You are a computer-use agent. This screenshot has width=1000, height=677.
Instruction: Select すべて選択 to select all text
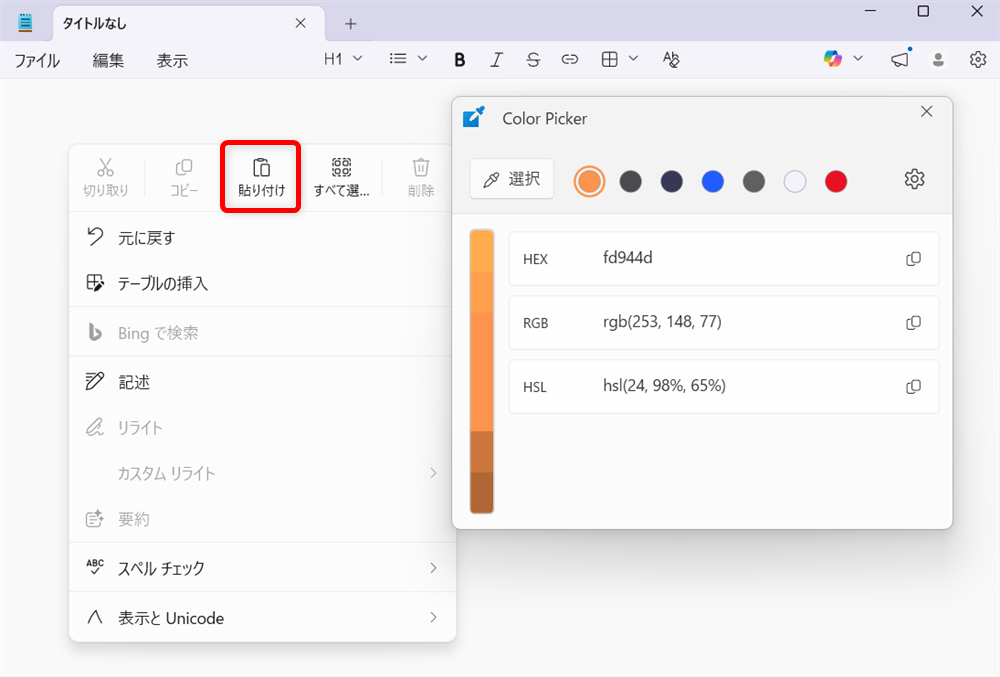(342, 177)
